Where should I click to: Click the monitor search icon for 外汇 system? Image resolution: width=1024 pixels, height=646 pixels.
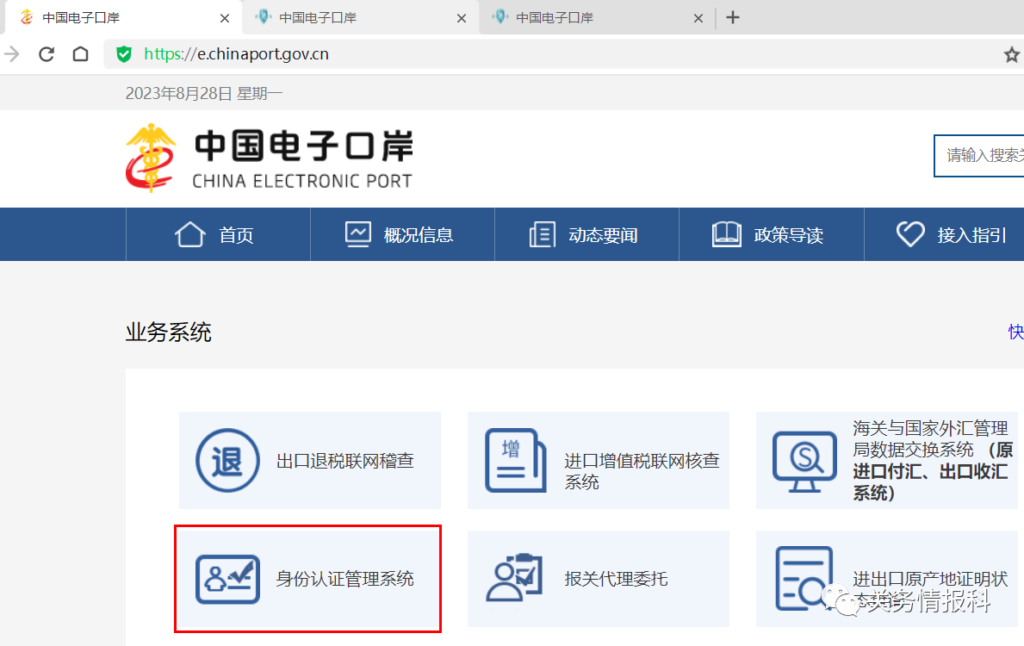[x=804, y=462]
